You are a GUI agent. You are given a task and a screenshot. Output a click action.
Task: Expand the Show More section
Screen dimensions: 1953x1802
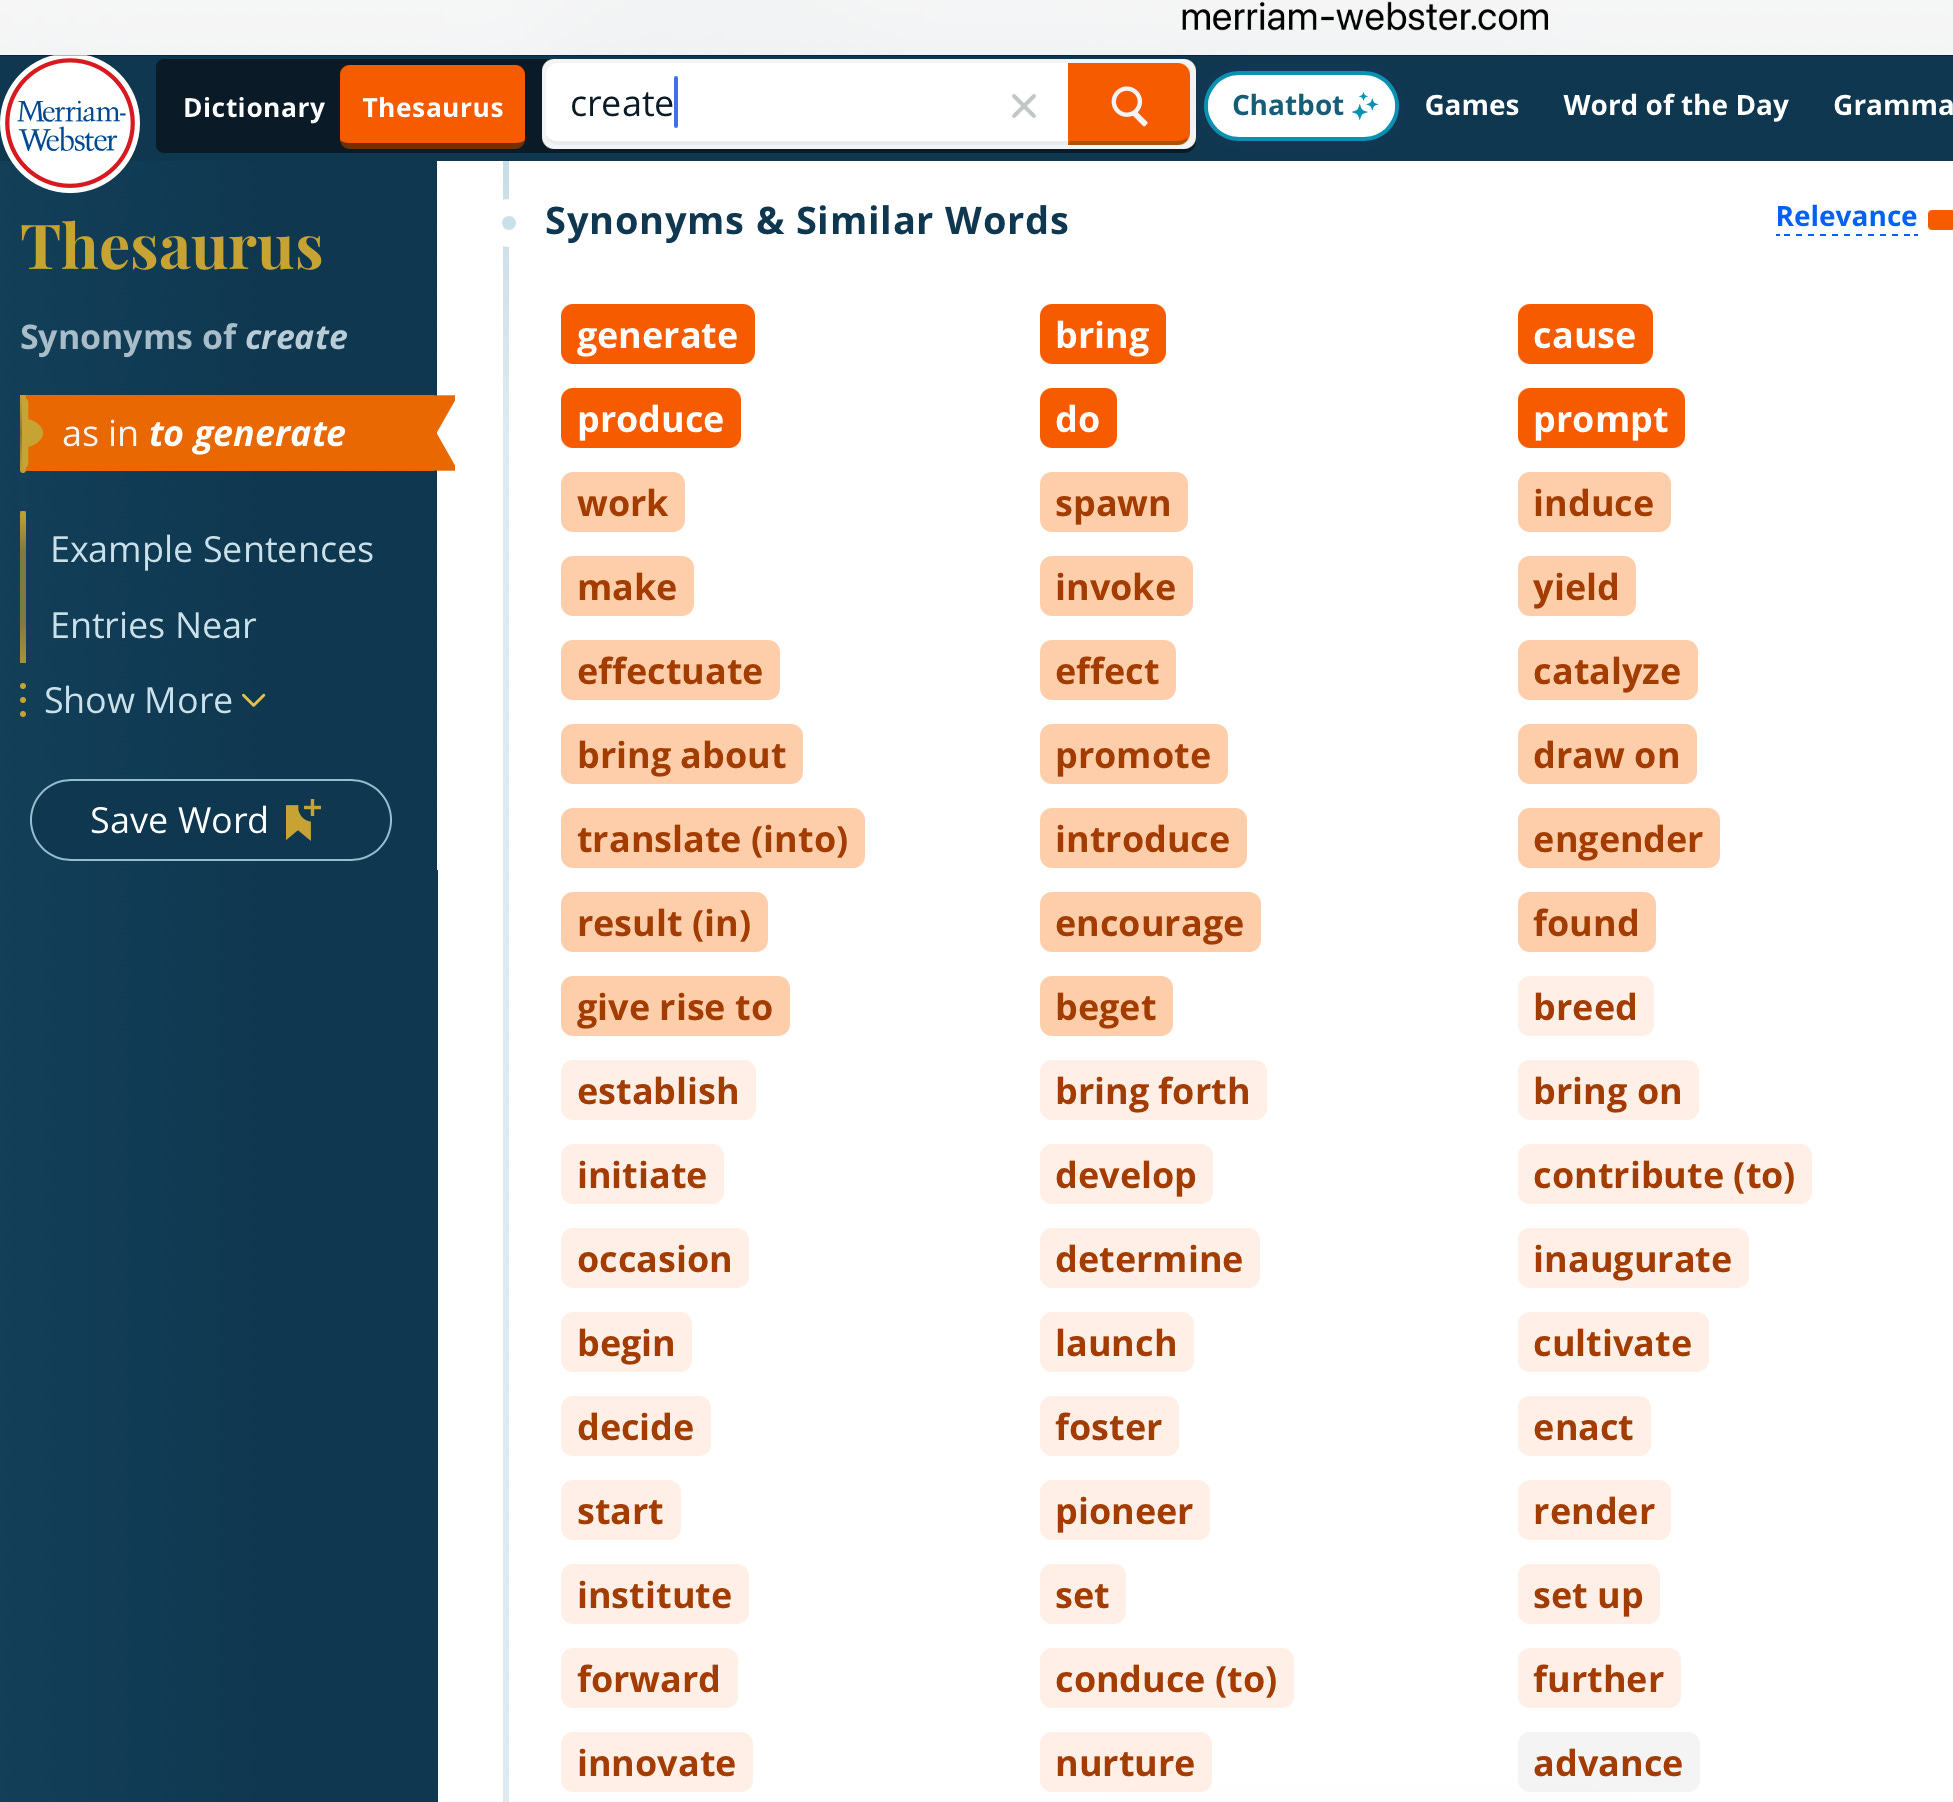tap(155, 700)
